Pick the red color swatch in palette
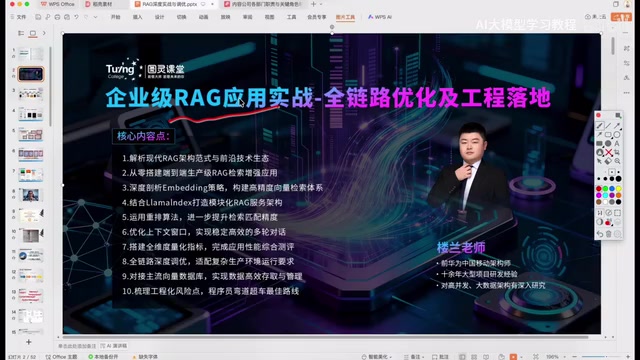 coord(599,189)
